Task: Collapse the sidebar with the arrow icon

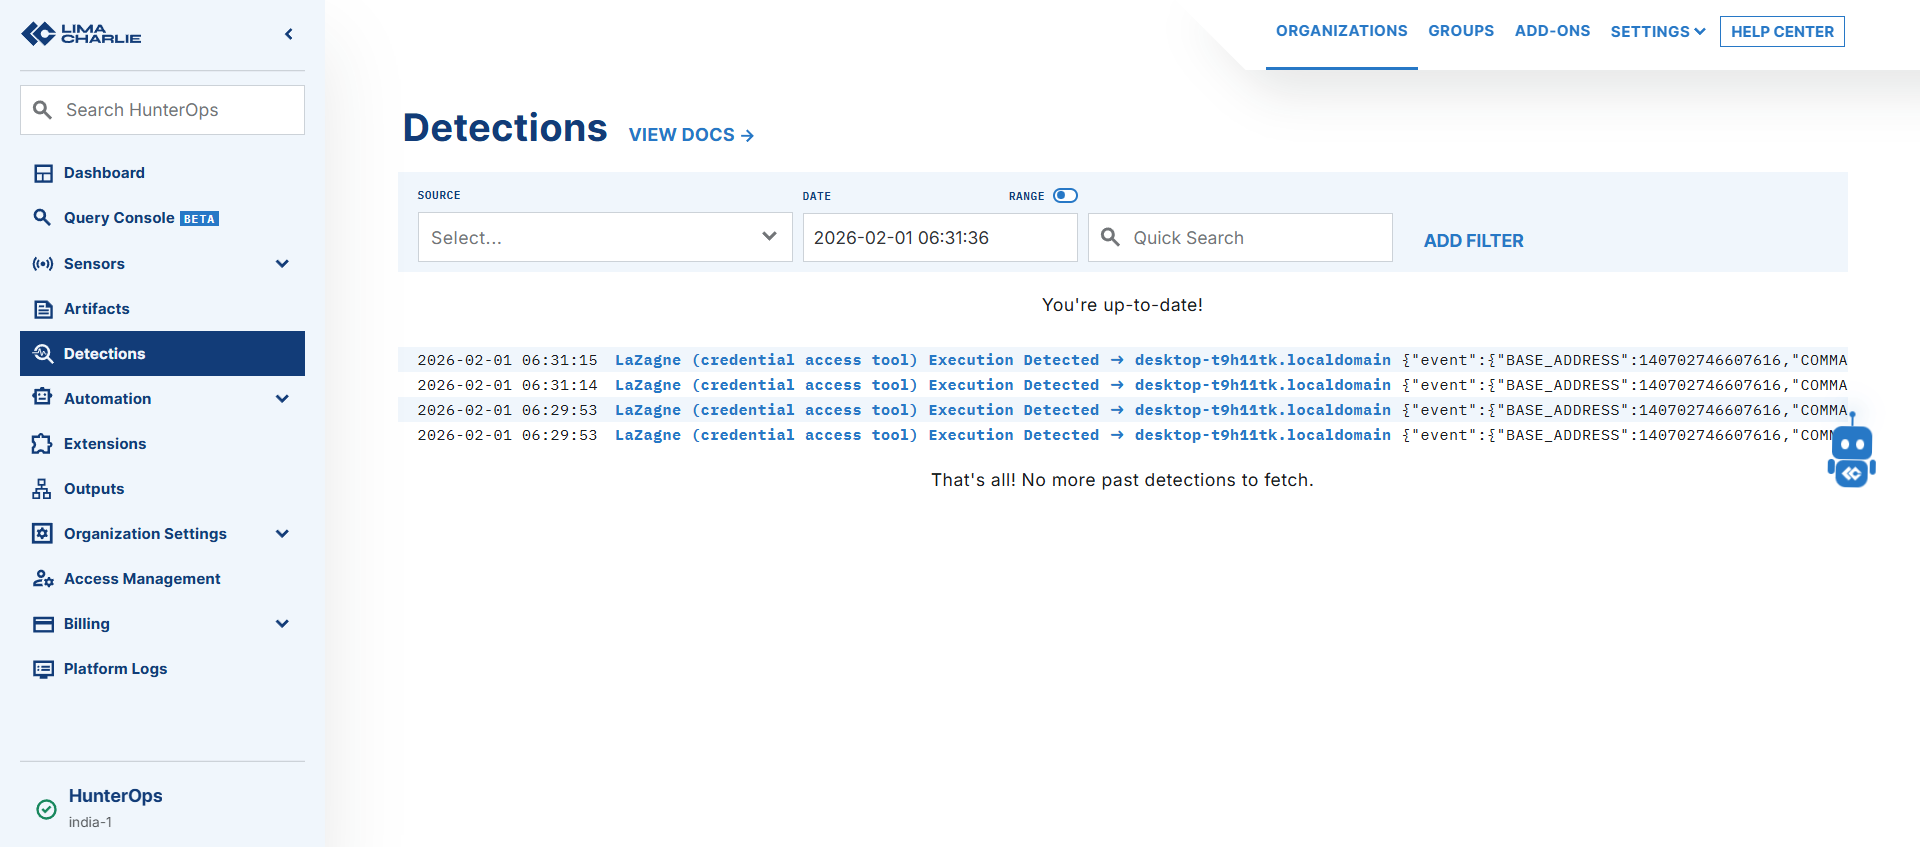Action: click(x=289, y=34)
